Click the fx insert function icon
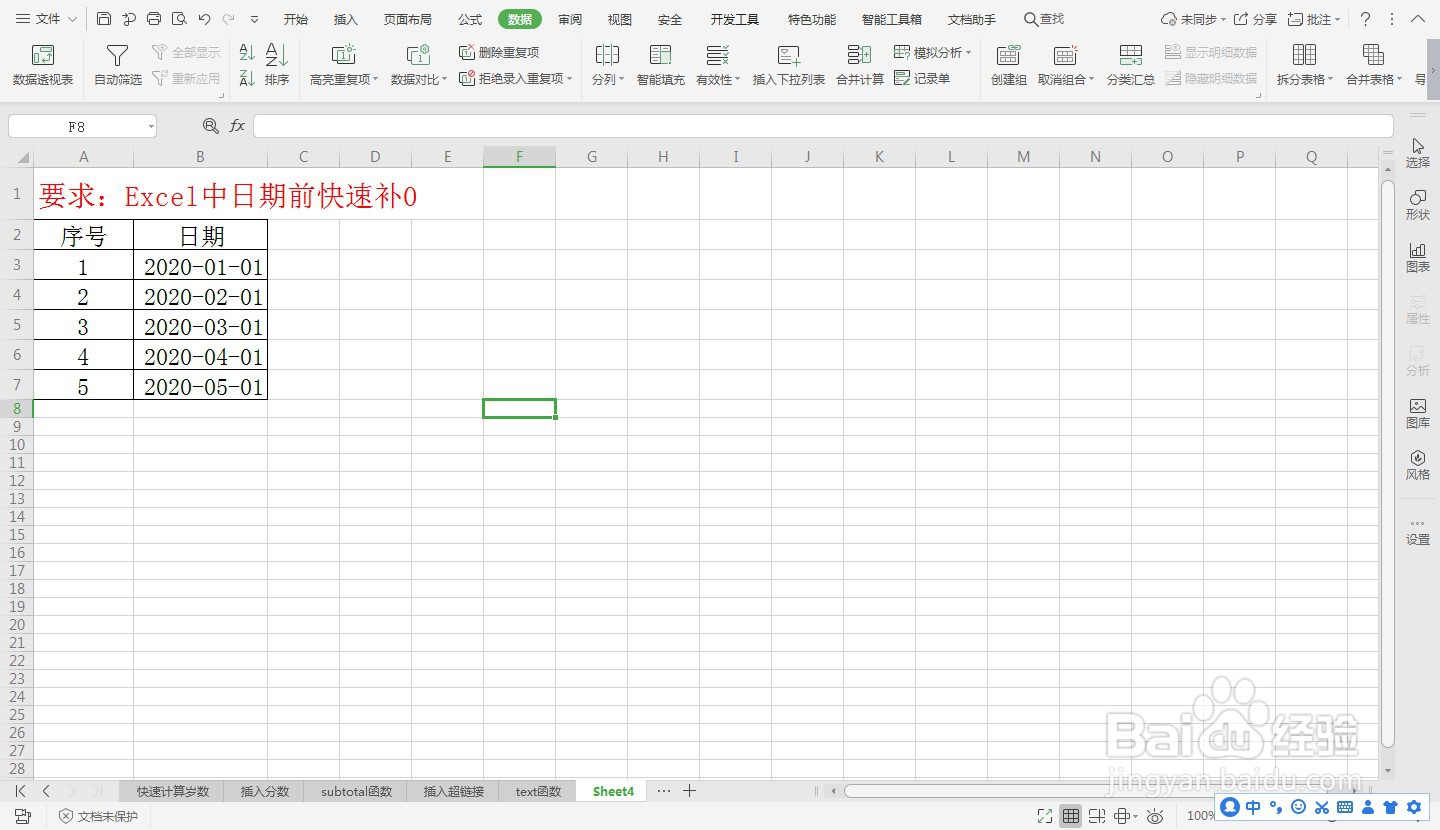The image size is (1440, 830). (237, 126)
